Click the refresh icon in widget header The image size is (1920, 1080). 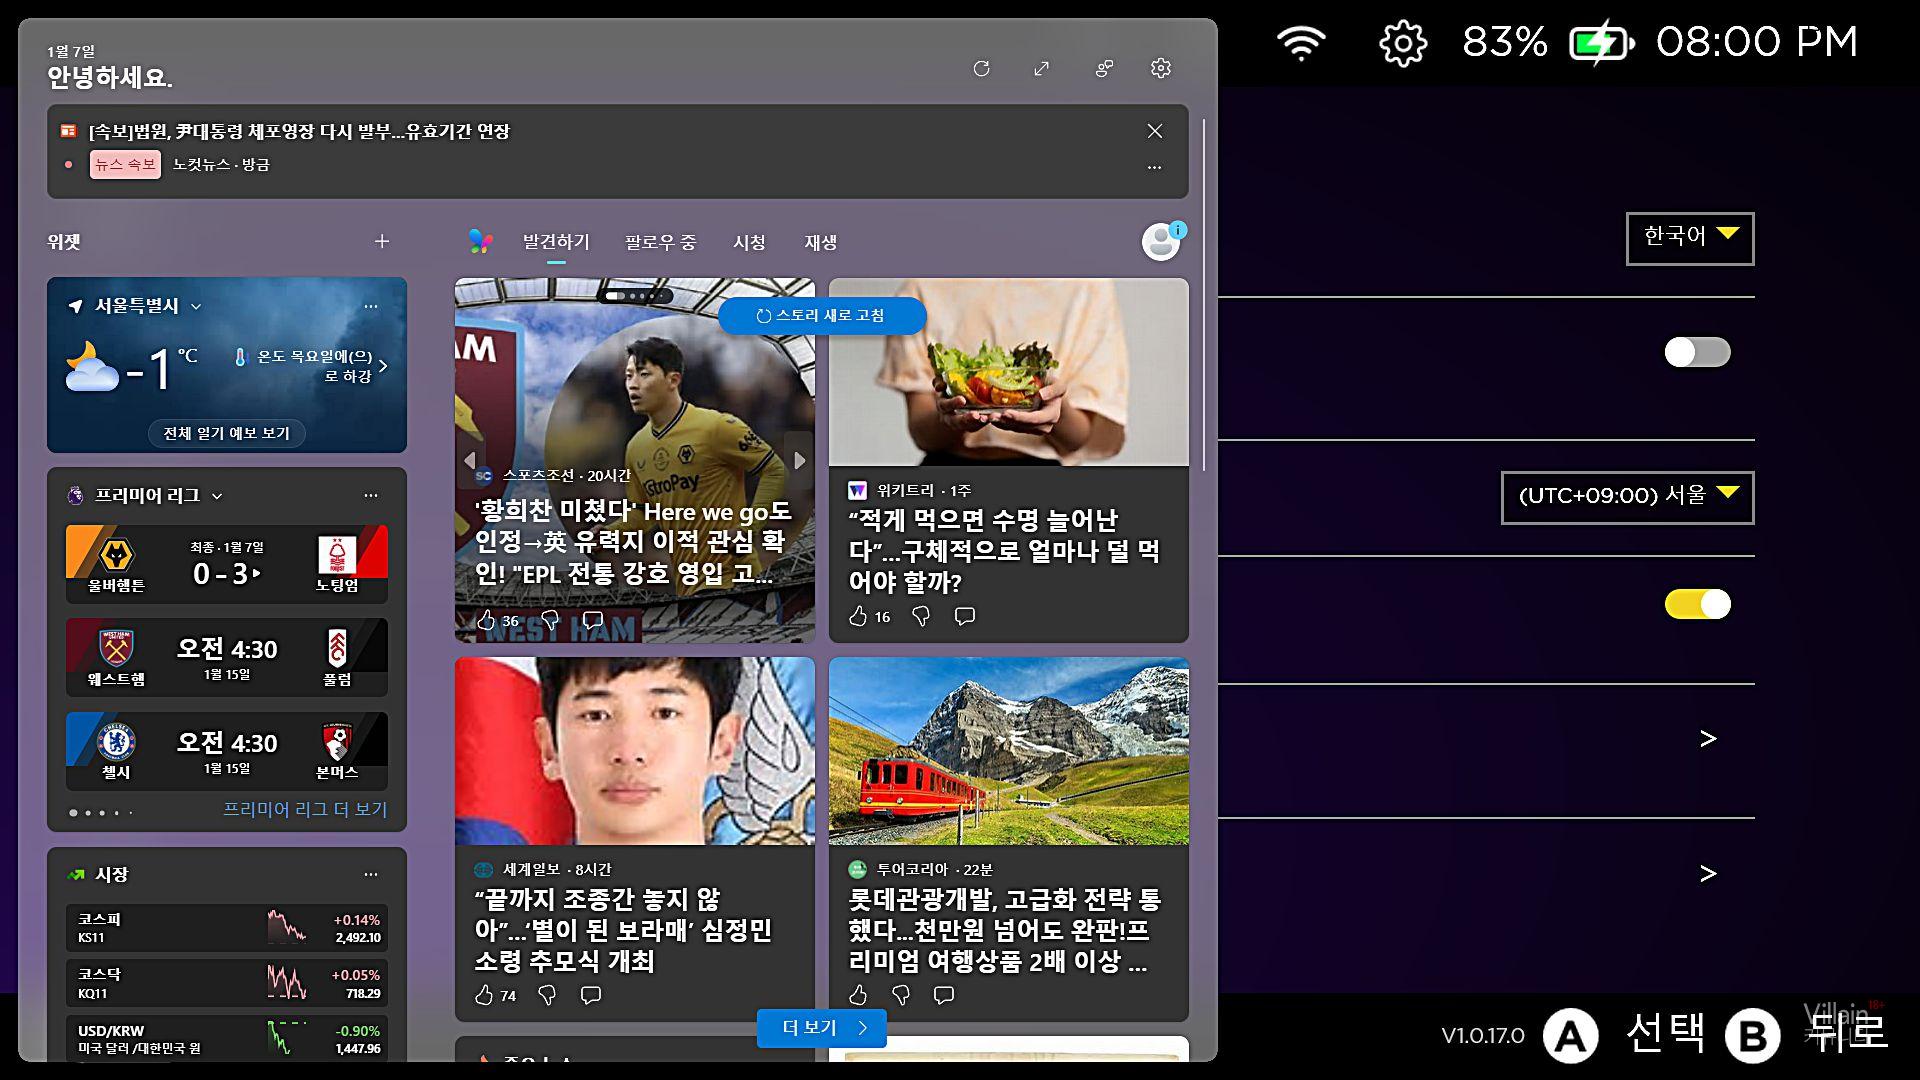coord(981,68)
